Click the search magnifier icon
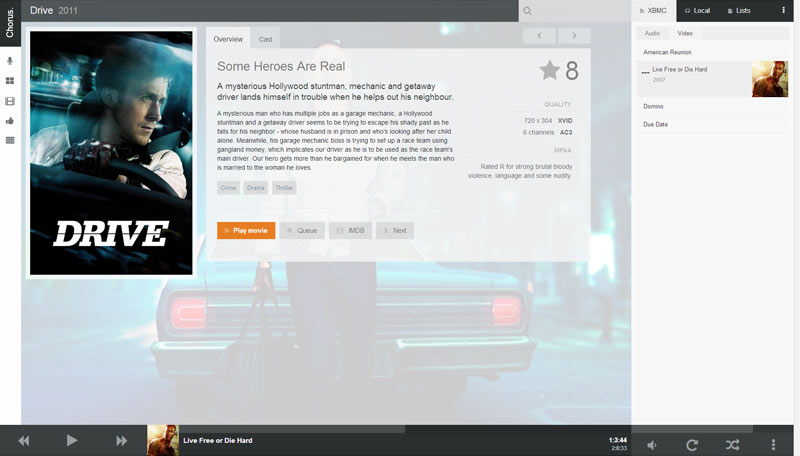 click(x=528, y=11)
